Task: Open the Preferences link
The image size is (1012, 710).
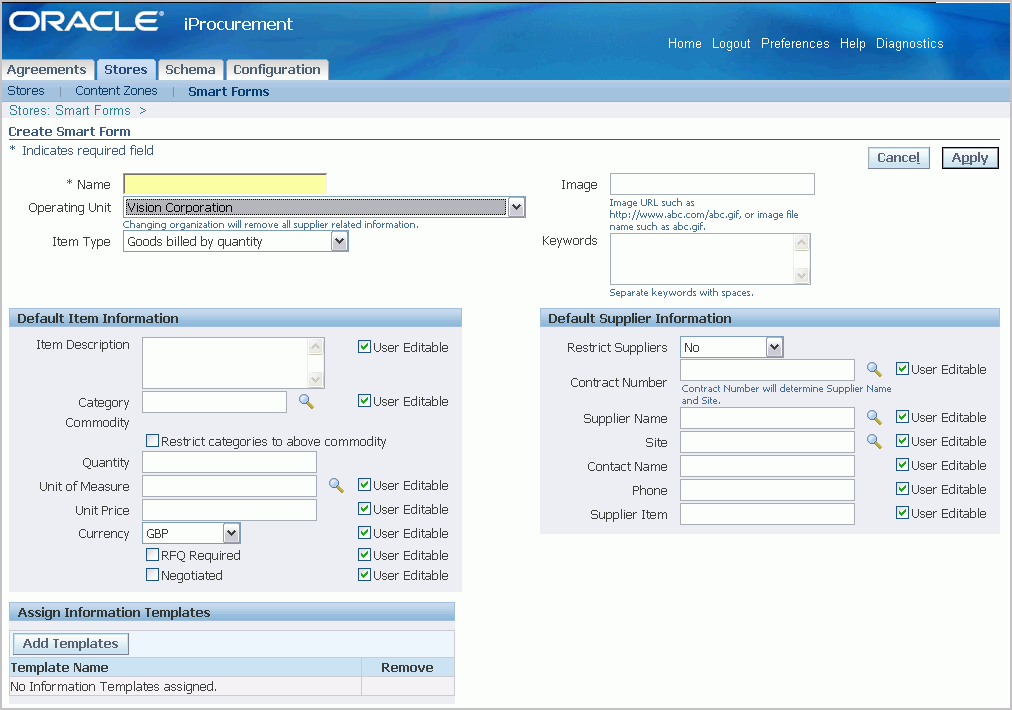Action: click(795, 43)
